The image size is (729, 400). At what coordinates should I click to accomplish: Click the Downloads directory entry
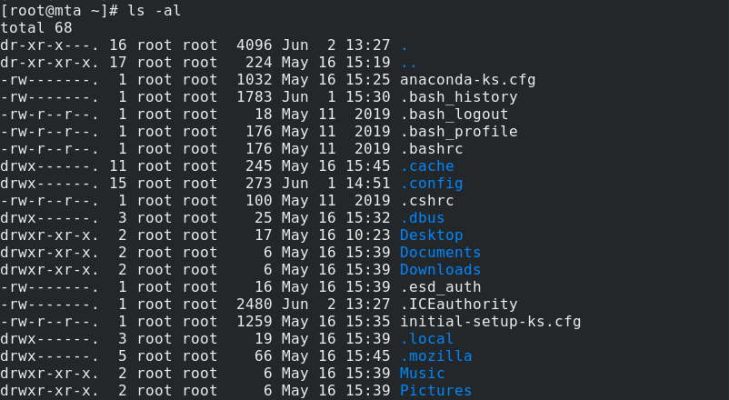click(440, 270)
